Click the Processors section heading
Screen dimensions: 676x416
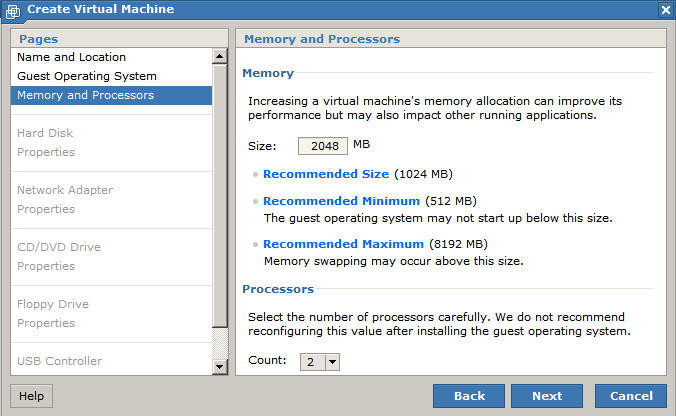[278, 289]
